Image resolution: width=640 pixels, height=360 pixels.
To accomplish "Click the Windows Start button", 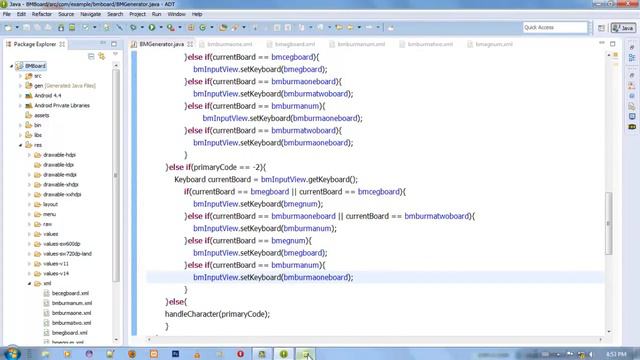I will click(x=11, y=353).
